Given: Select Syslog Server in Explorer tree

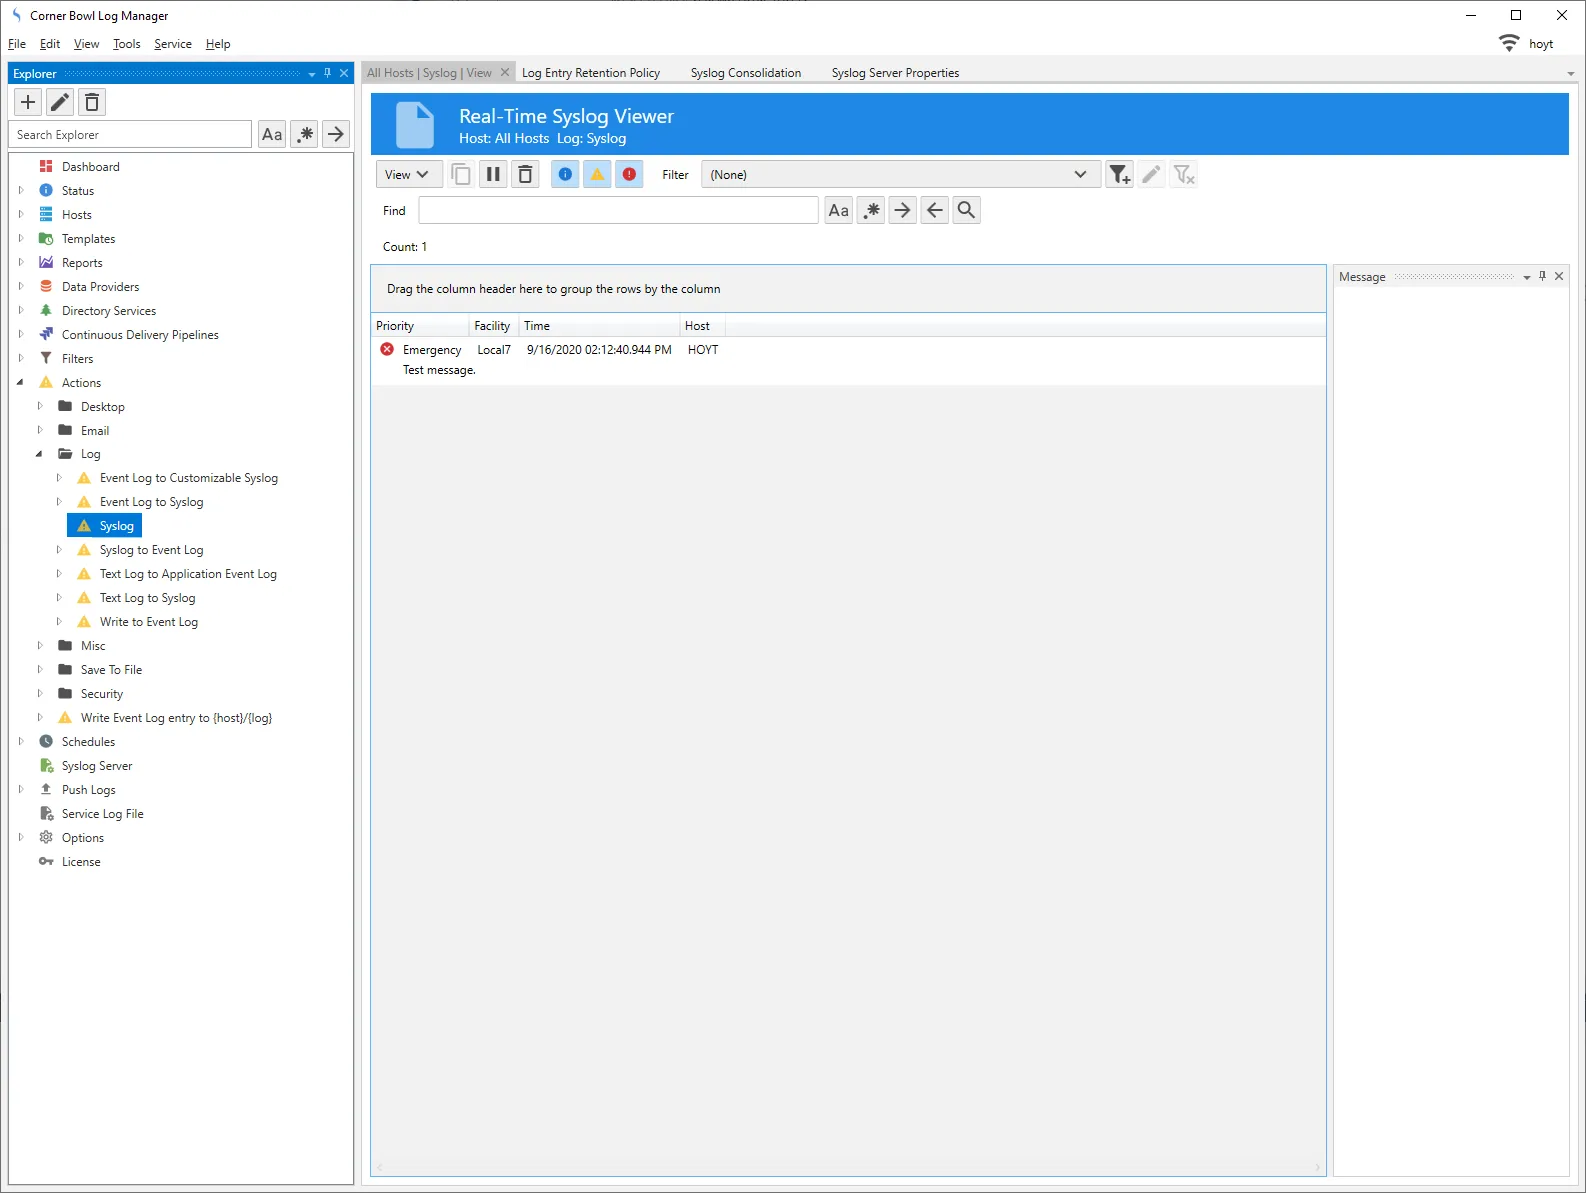Looking at the screenshot, I should (97, 766).
